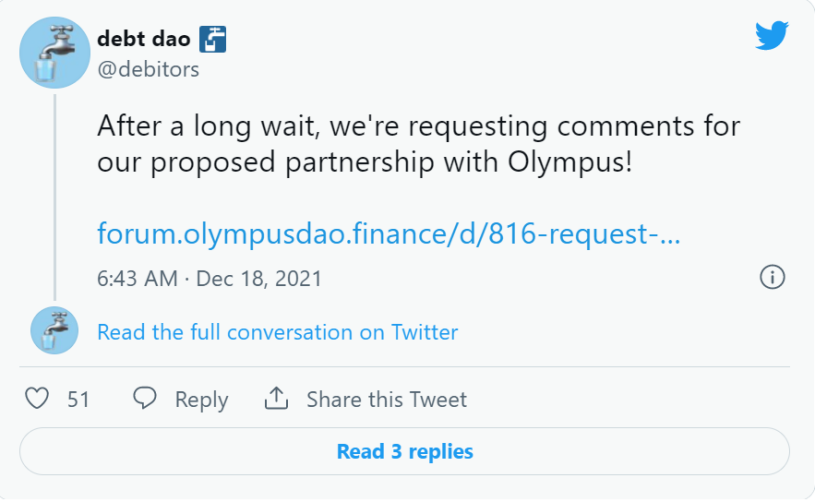Click the small faucet avatar below the thread
Image resolution: width=815 pixels, height=502 pixels.
point(55,331)
